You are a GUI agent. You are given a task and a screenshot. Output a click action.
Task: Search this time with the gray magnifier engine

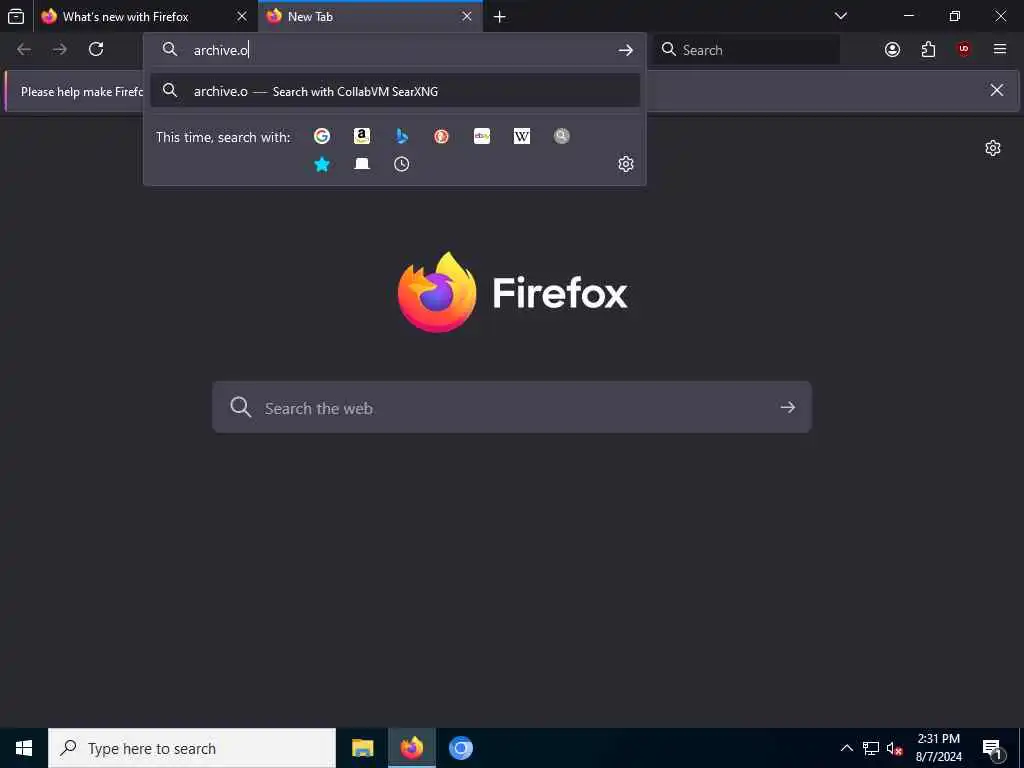(562, 136)
